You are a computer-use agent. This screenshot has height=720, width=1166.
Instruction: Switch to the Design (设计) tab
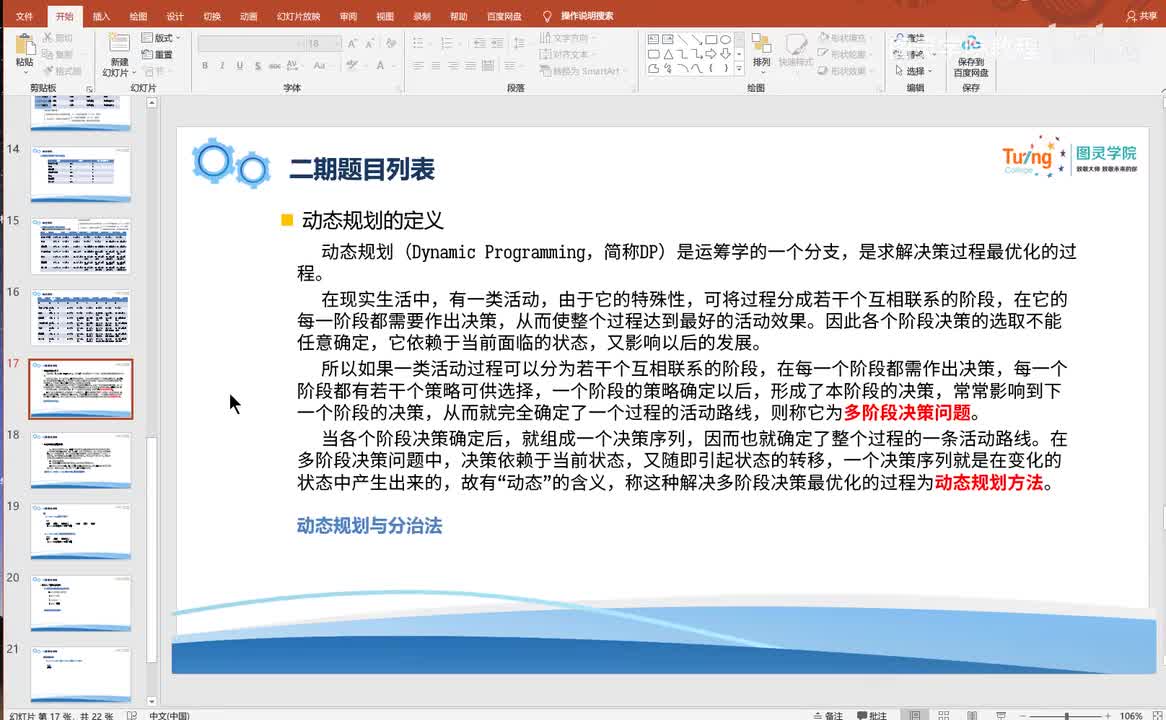[175, 16]
